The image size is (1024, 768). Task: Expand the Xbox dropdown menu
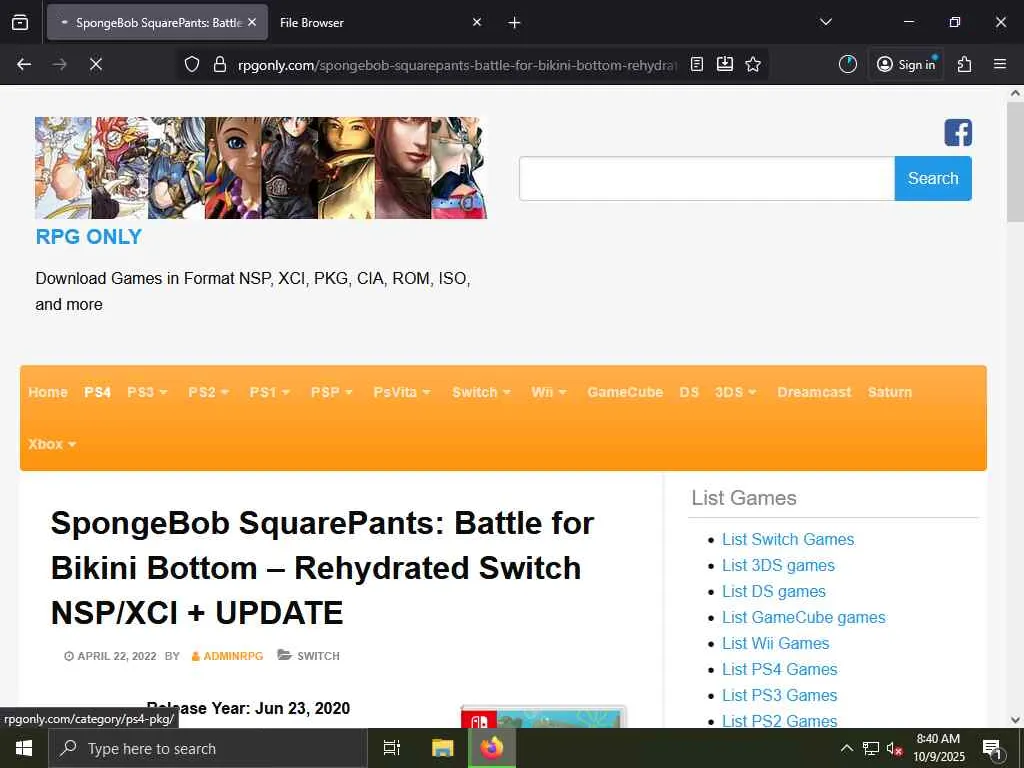click(52, 444)
